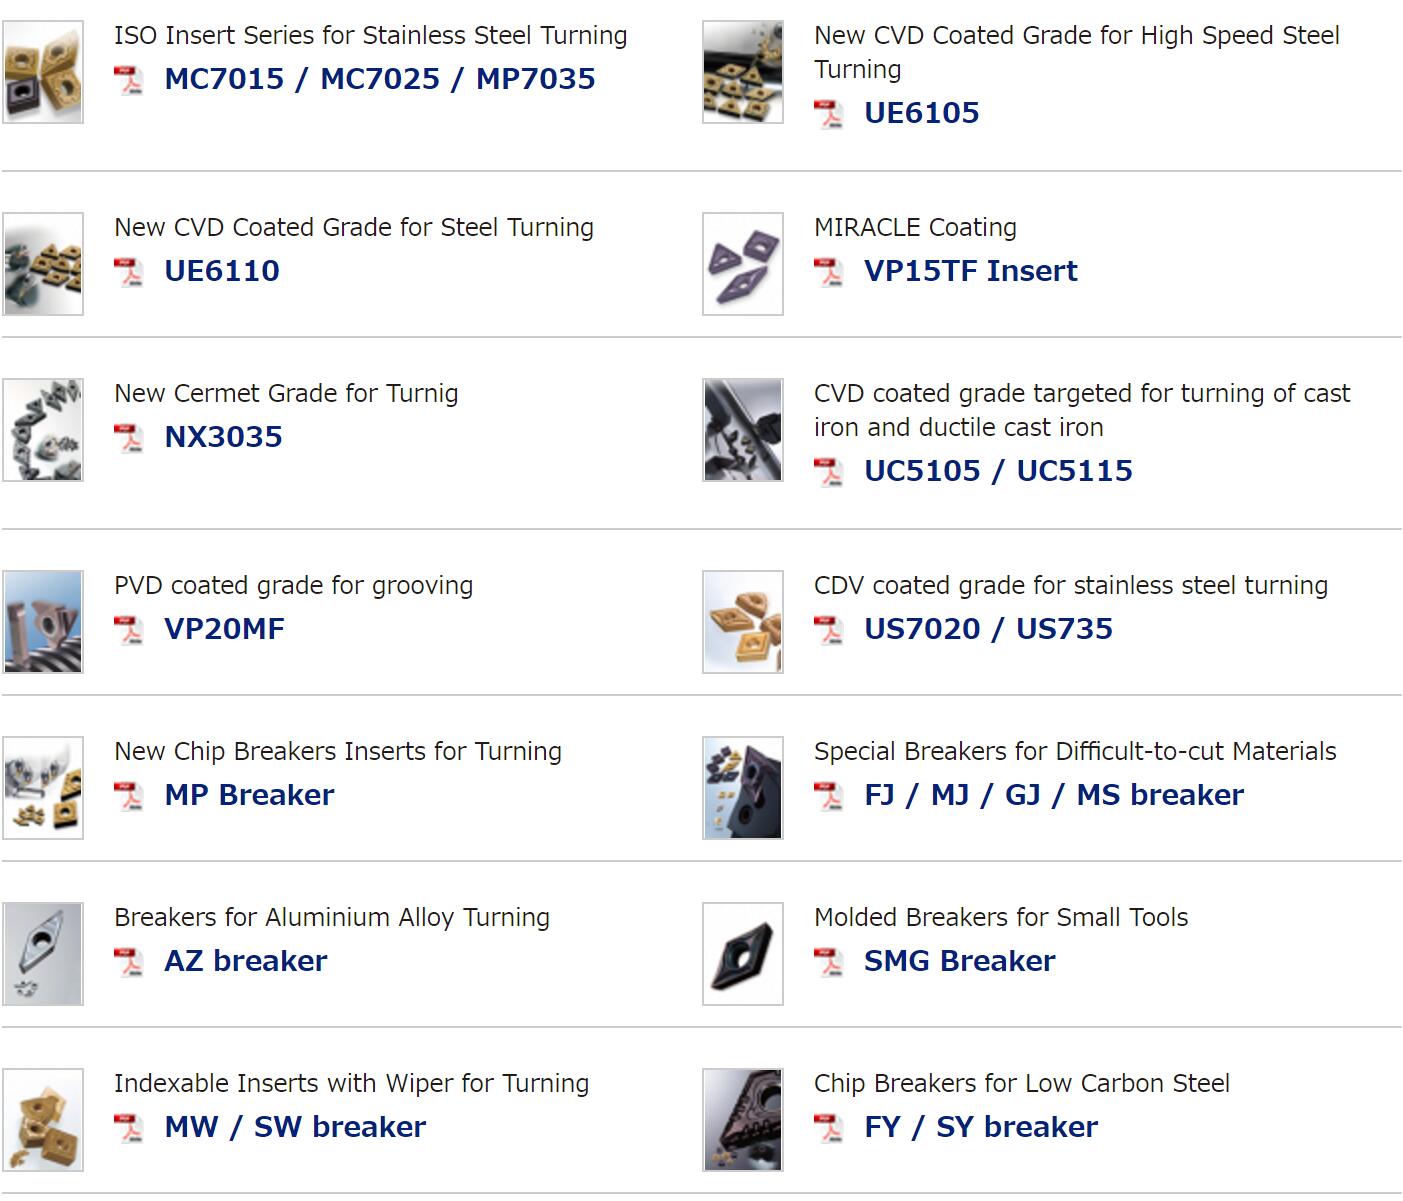Open the MW / SW breaker link

point(295,1127)
